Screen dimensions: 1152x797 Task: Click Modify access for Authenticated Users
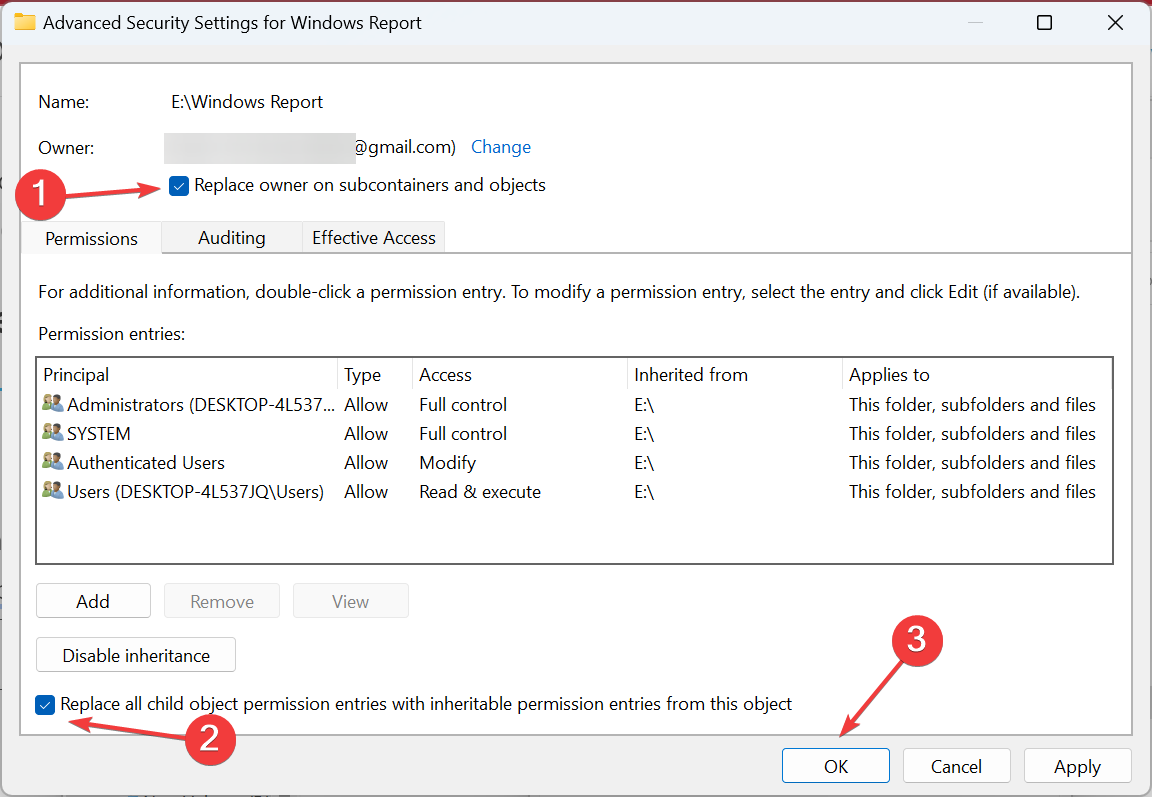(x=447, y=463)
